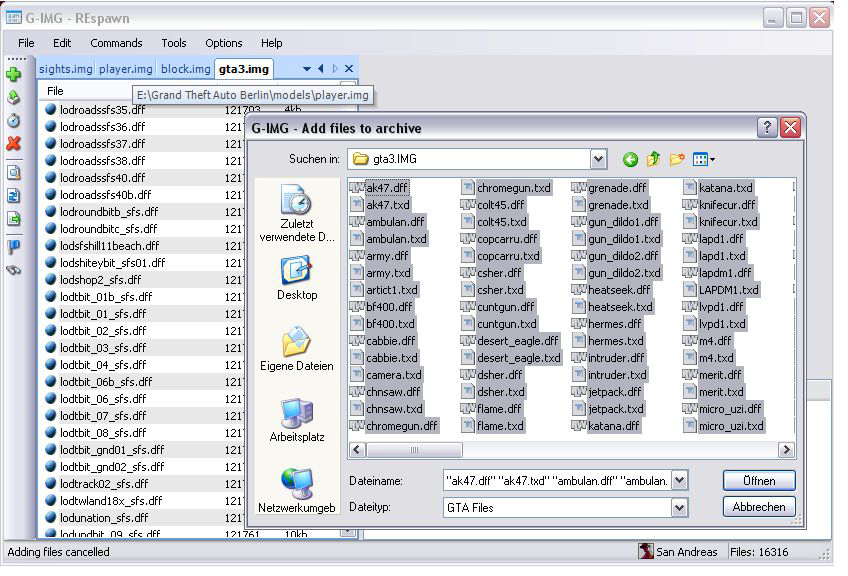Open the File menu
848x576 pixels.
pyautogui.click(x=26, y=43)
